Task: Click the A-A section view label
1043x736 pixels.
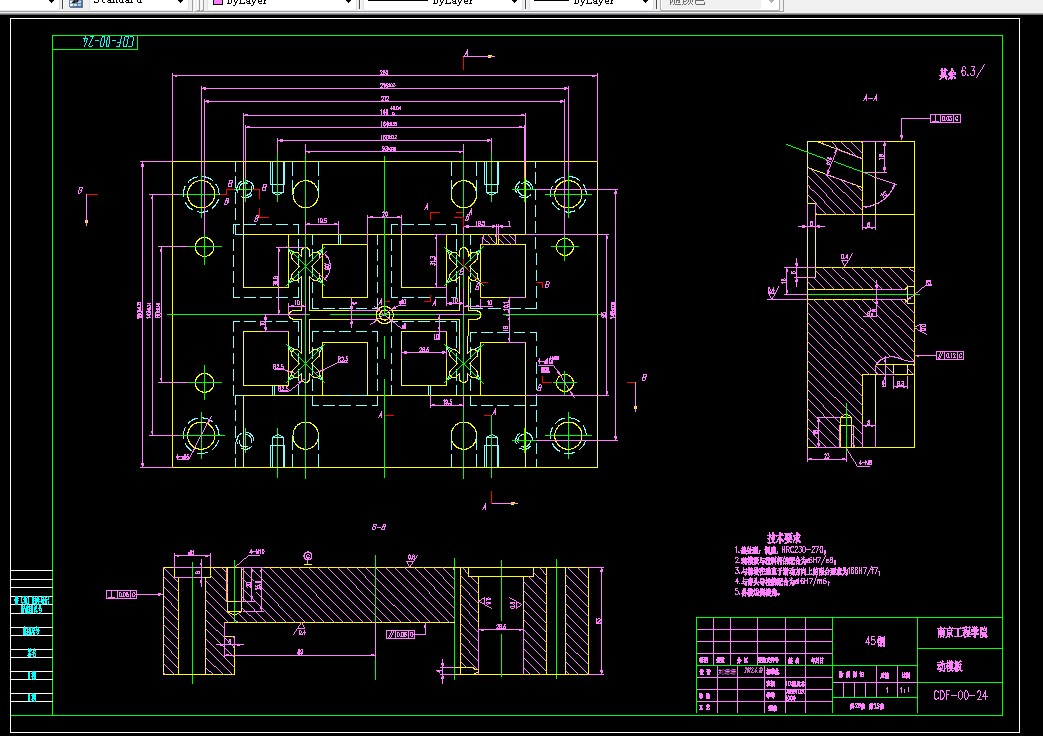Action: coord(870,99)
